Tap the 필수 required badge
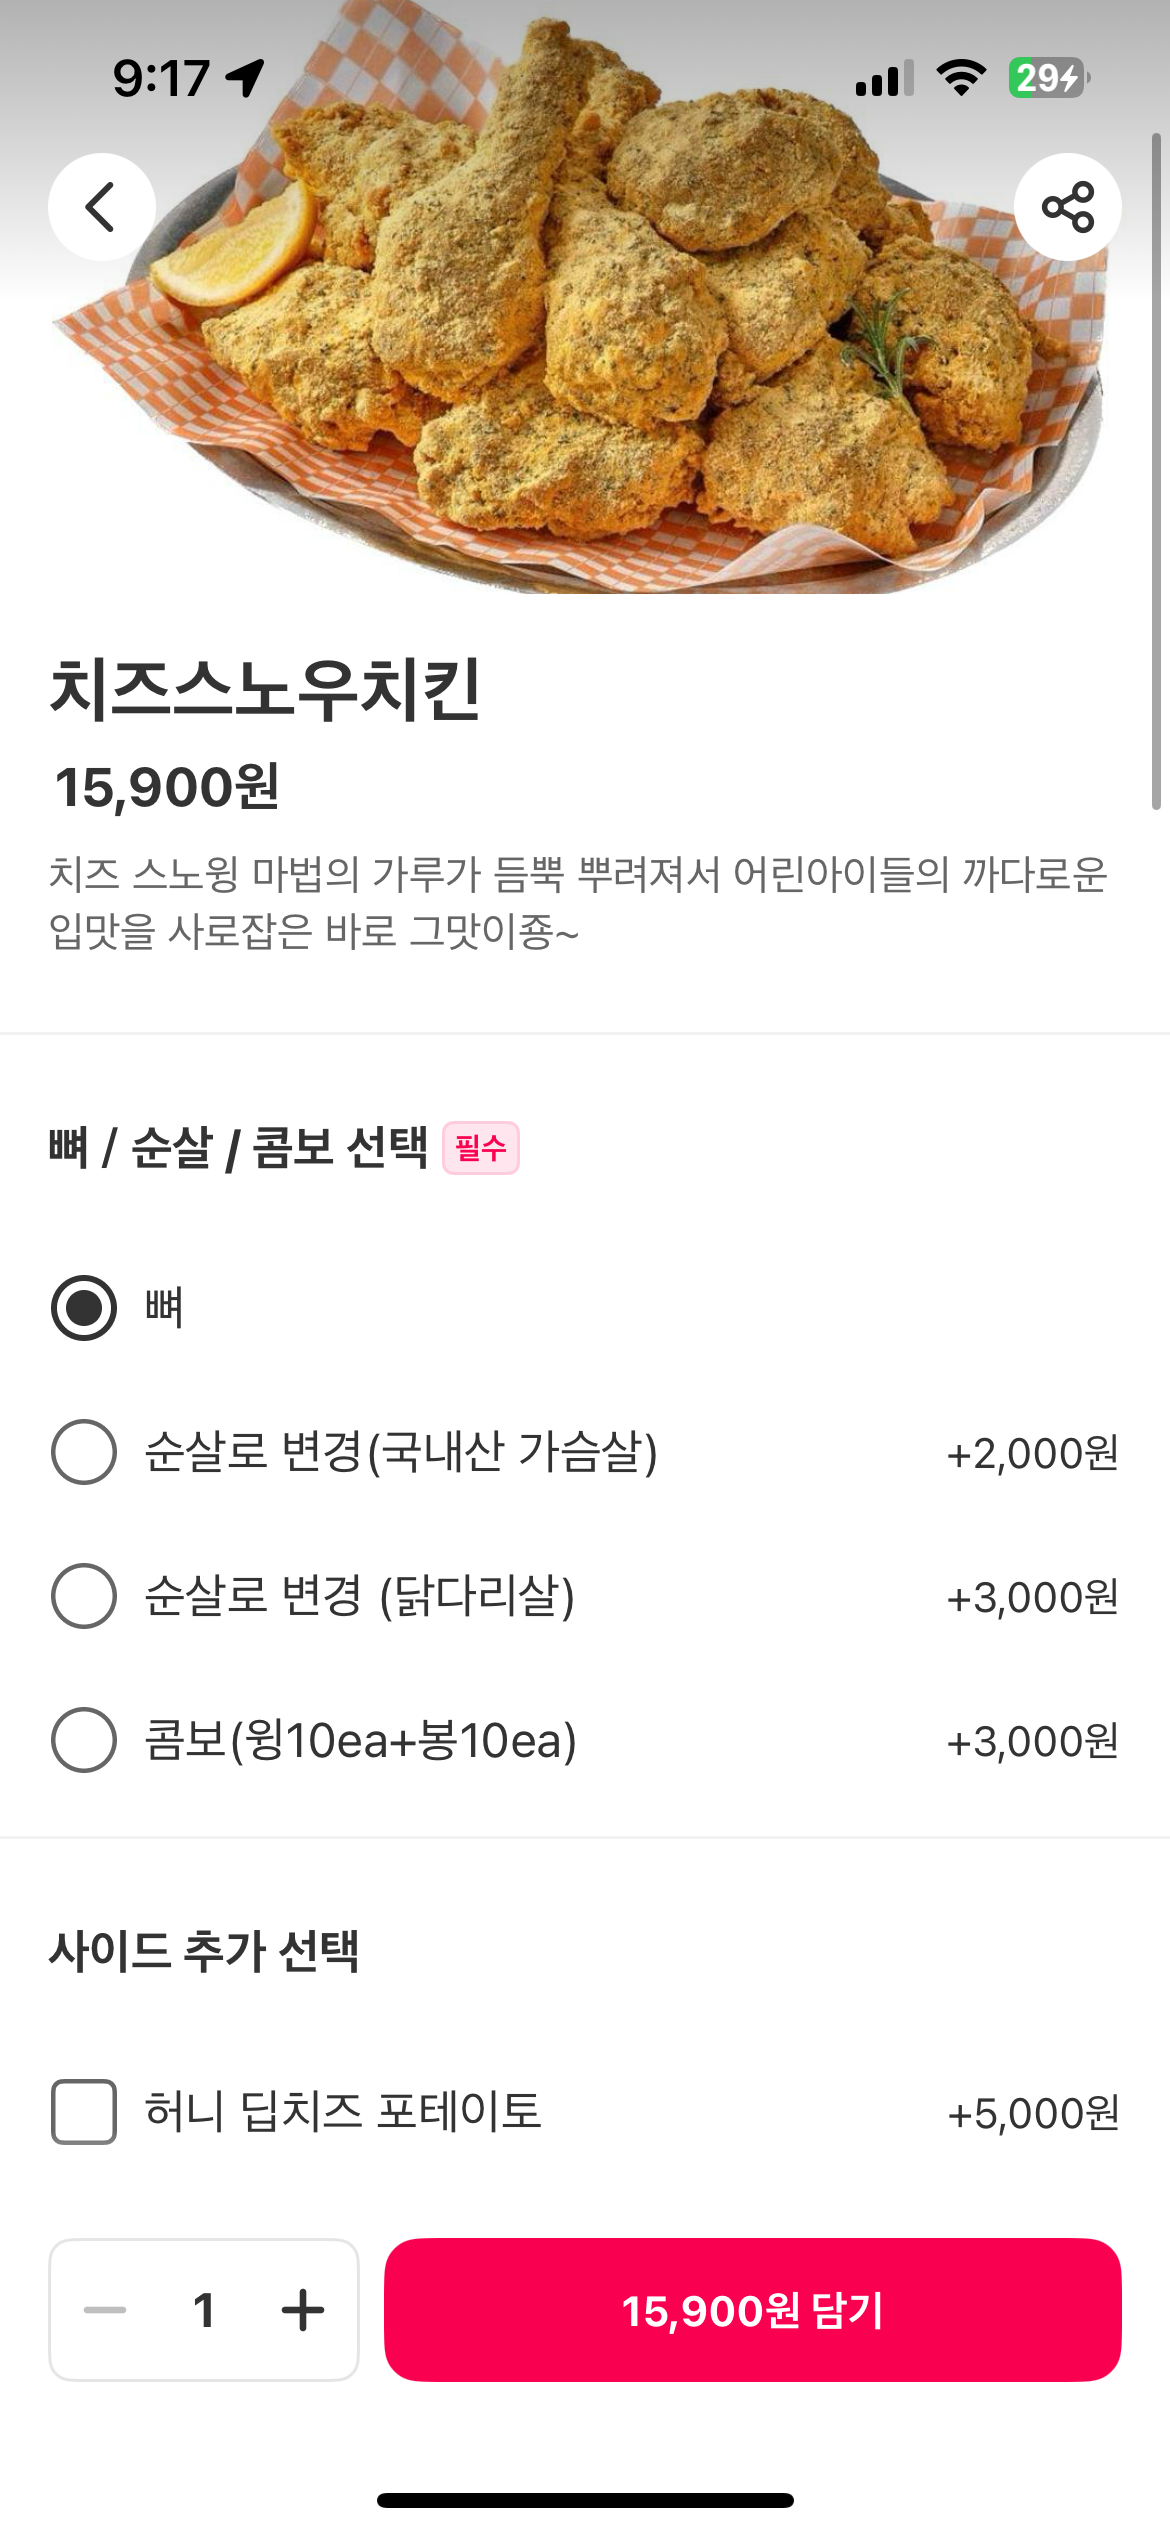Screen dimensions: 1170x2532 (x=481, y=1148)
